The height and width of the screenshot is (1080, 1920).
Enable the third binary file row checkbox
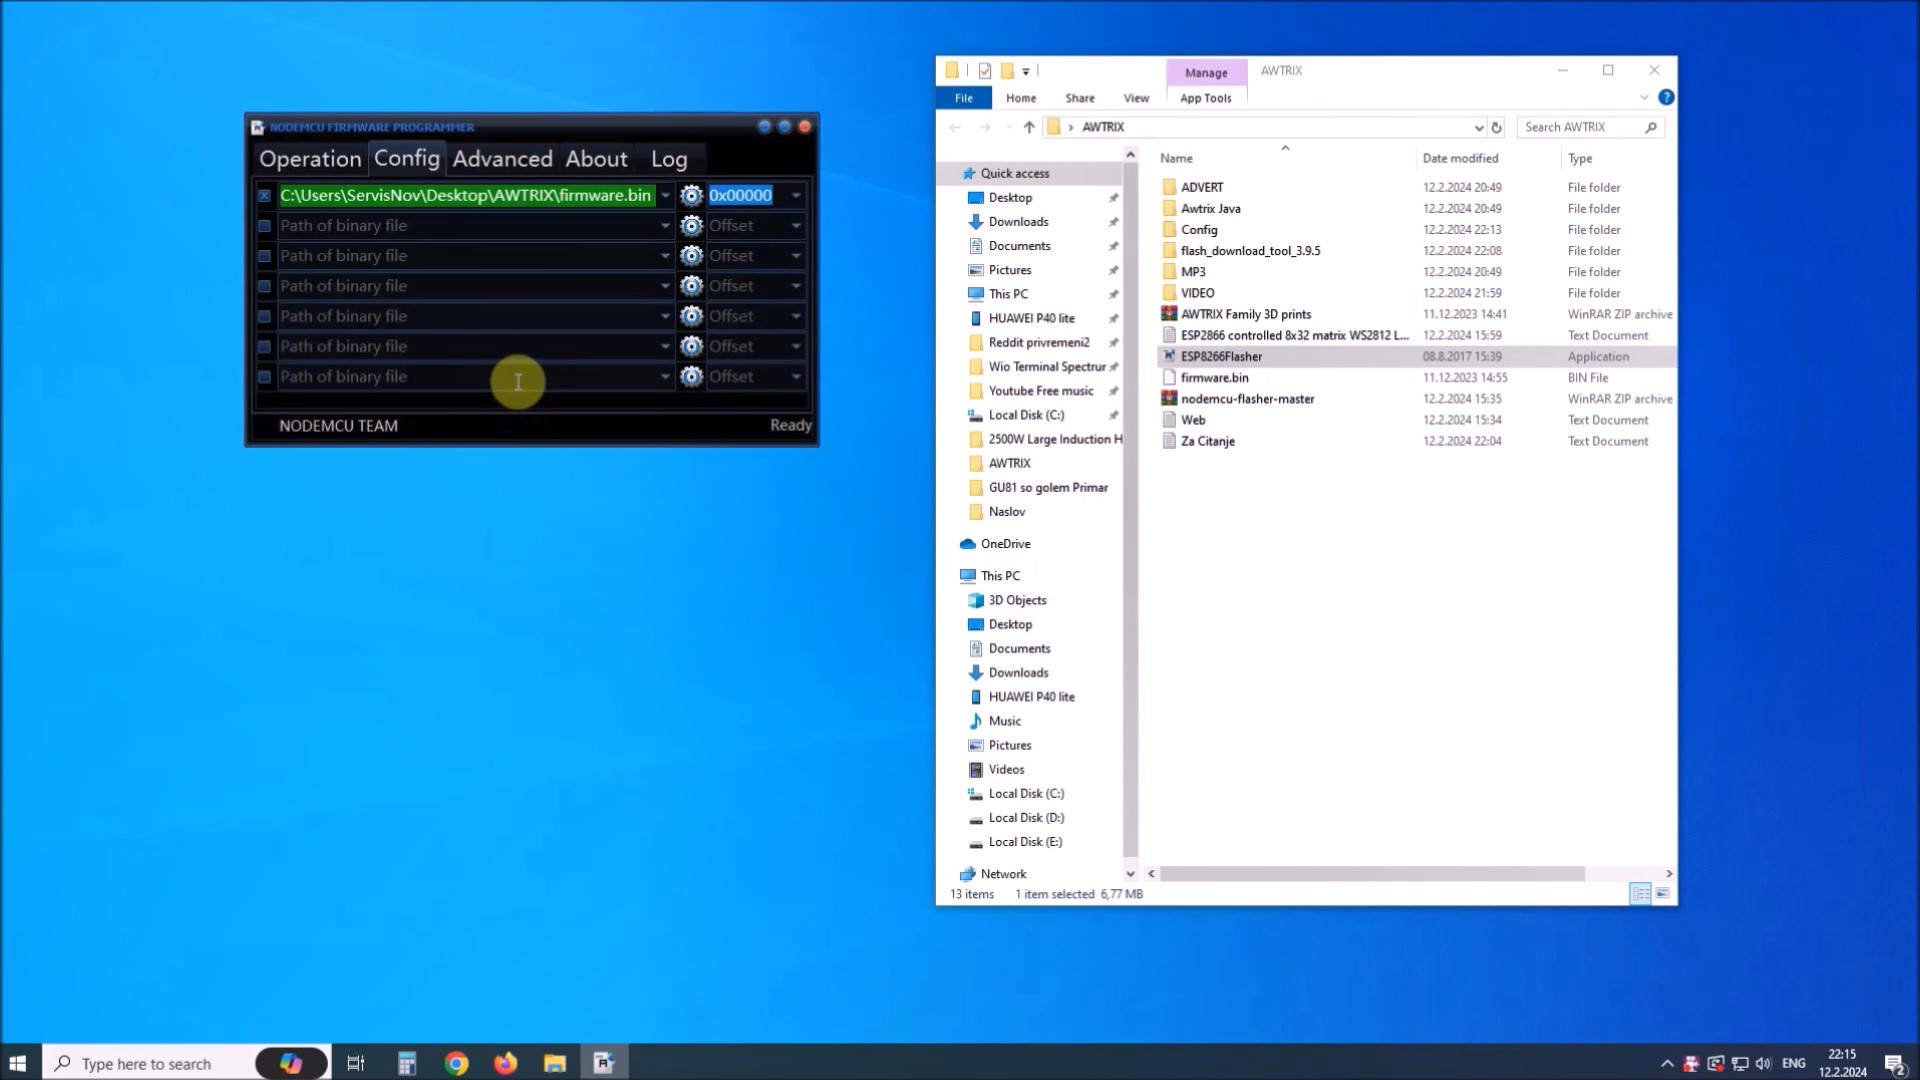coord(264,256)
